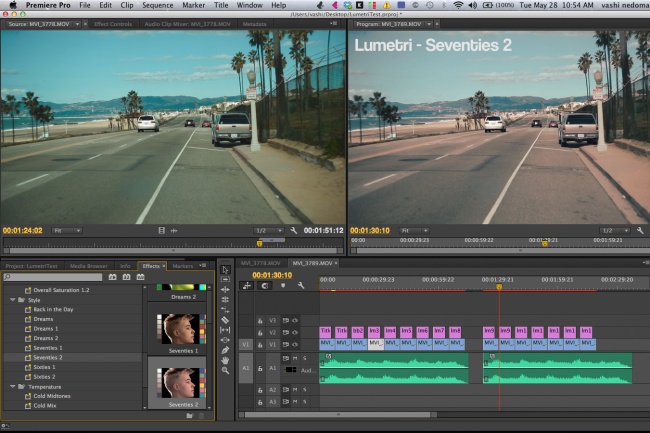Toggle sync lock on V3 track

coord(286,320)
